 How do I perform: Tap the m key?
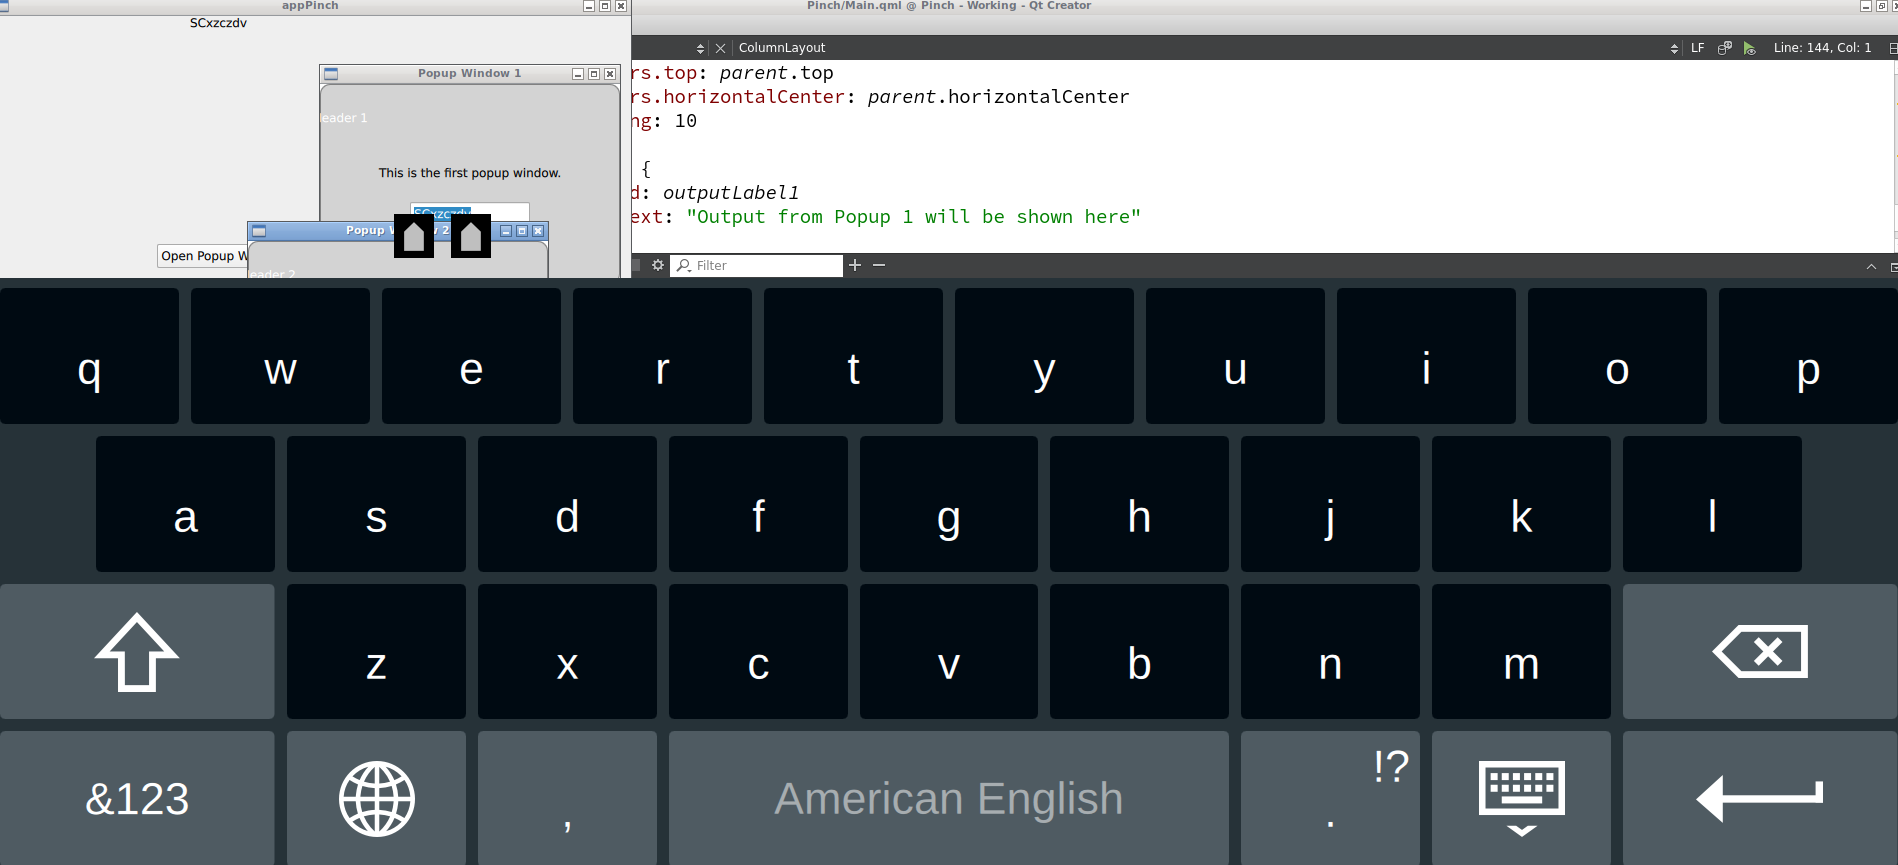(x=1521, y=652)
